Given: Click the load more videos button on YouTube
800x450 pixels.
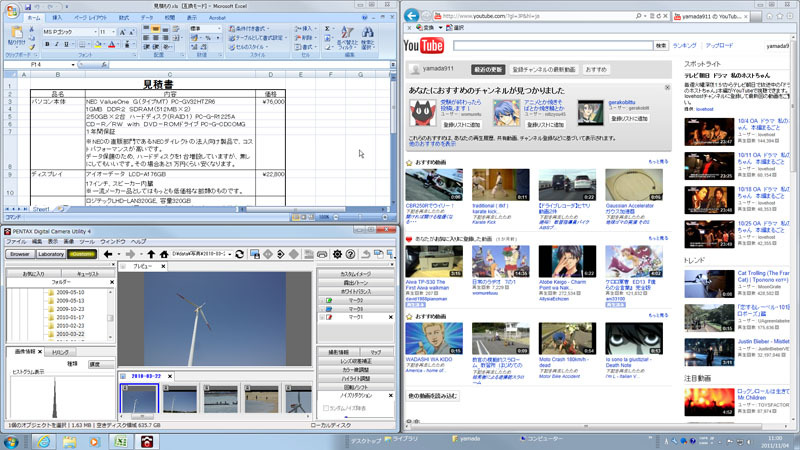Looking at the screenshot, I should point(433,396).
